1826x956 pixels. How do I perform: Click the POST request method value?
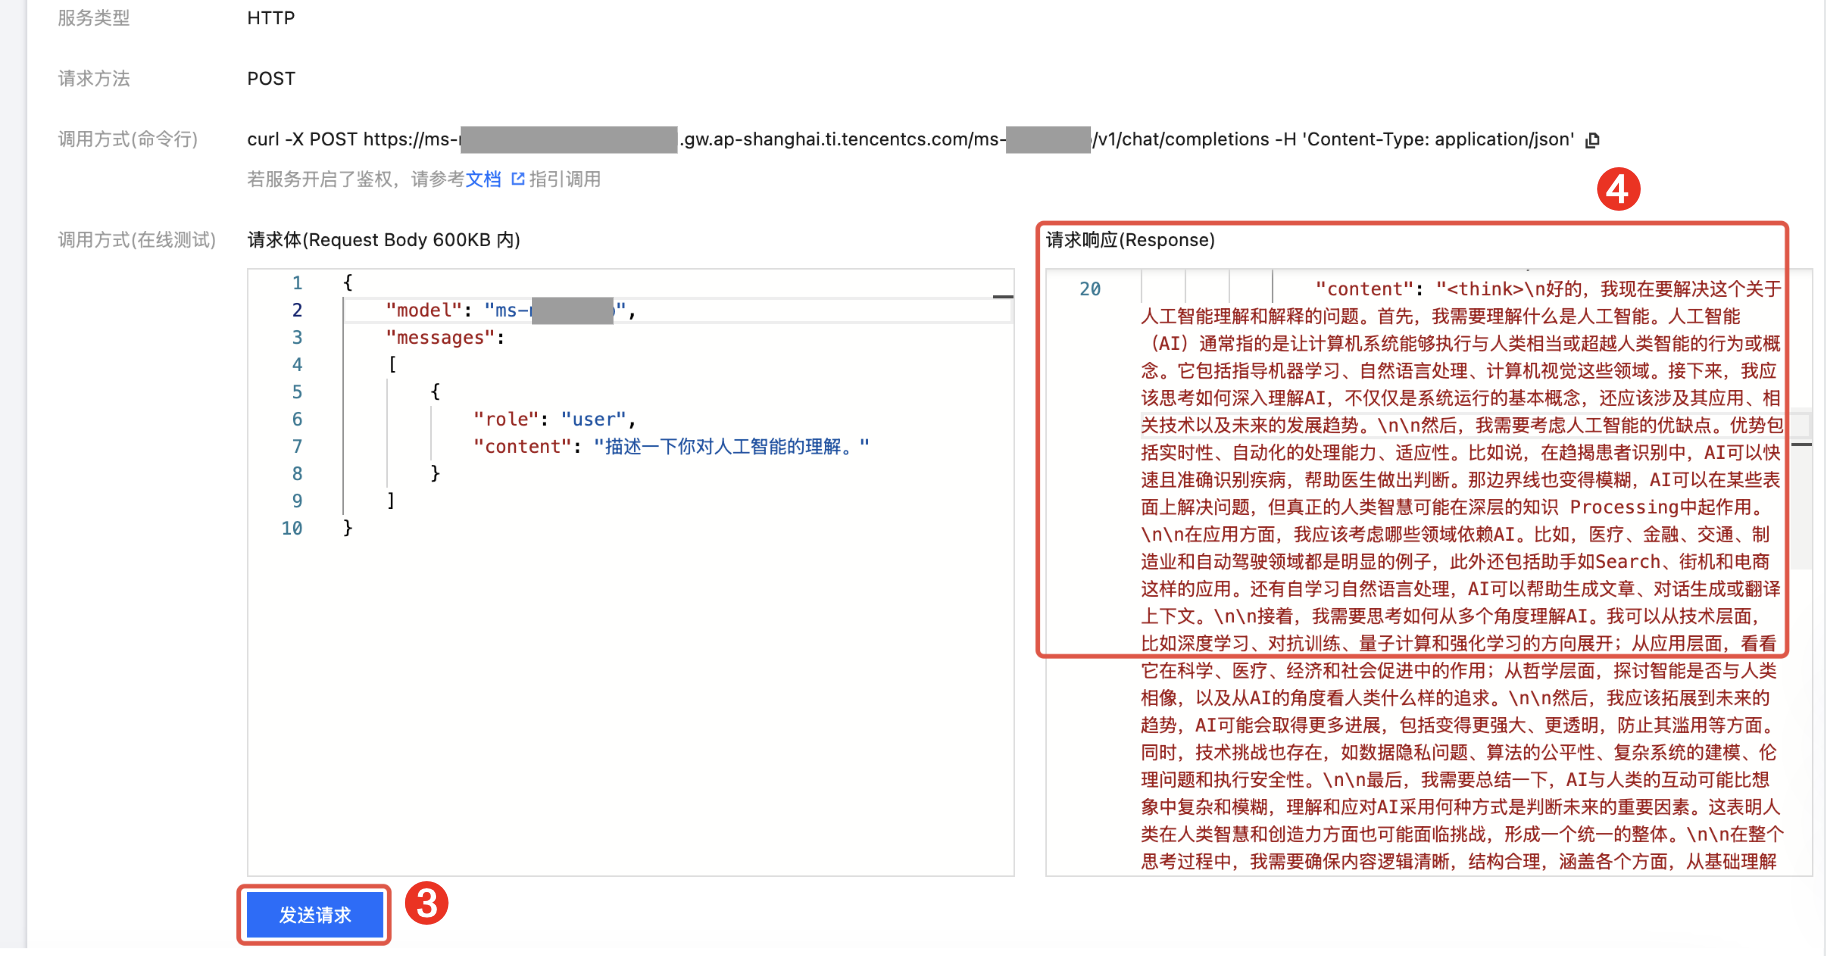[271, 79]
